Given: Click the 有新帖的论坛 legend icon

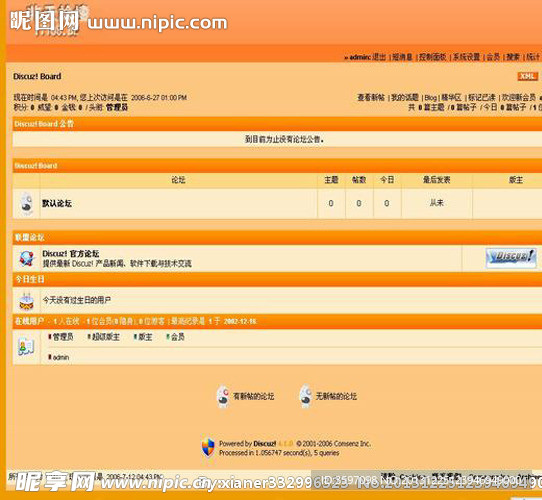Looking at the screenshot, I should [x=223, y=396].
